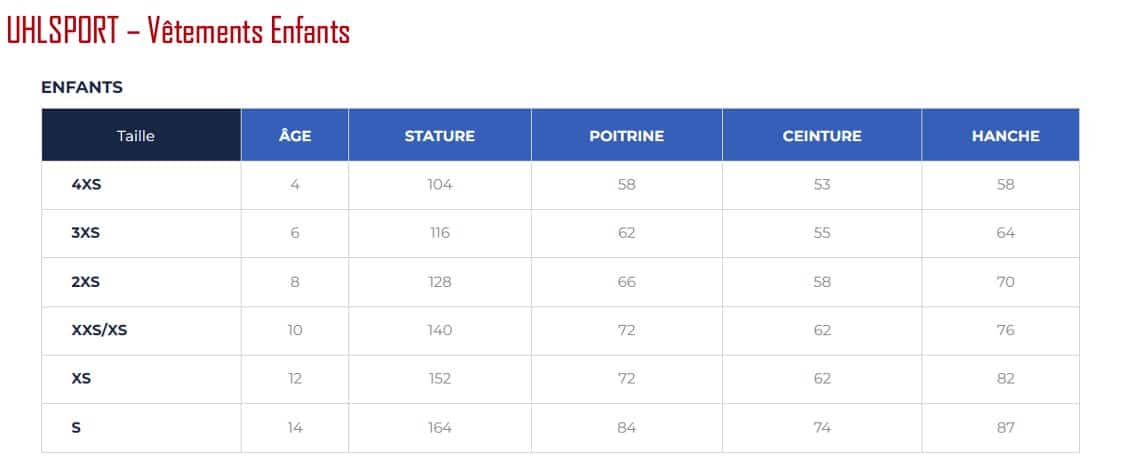The height and width of the screenshot is (471, 1121).
Task: Click stature value 104 in 4XS row
Action: [440, 184]
